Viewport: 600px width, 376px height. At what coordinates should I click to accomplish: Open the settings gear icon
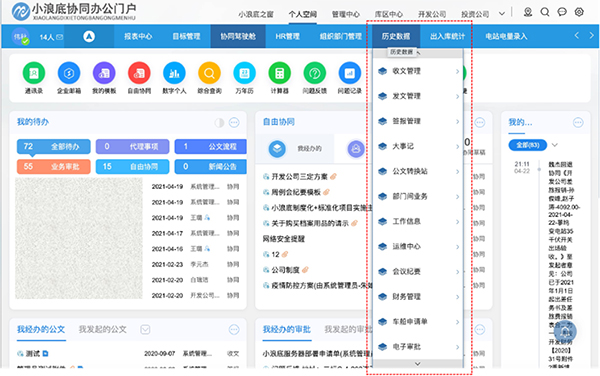(x=579, y=12)
